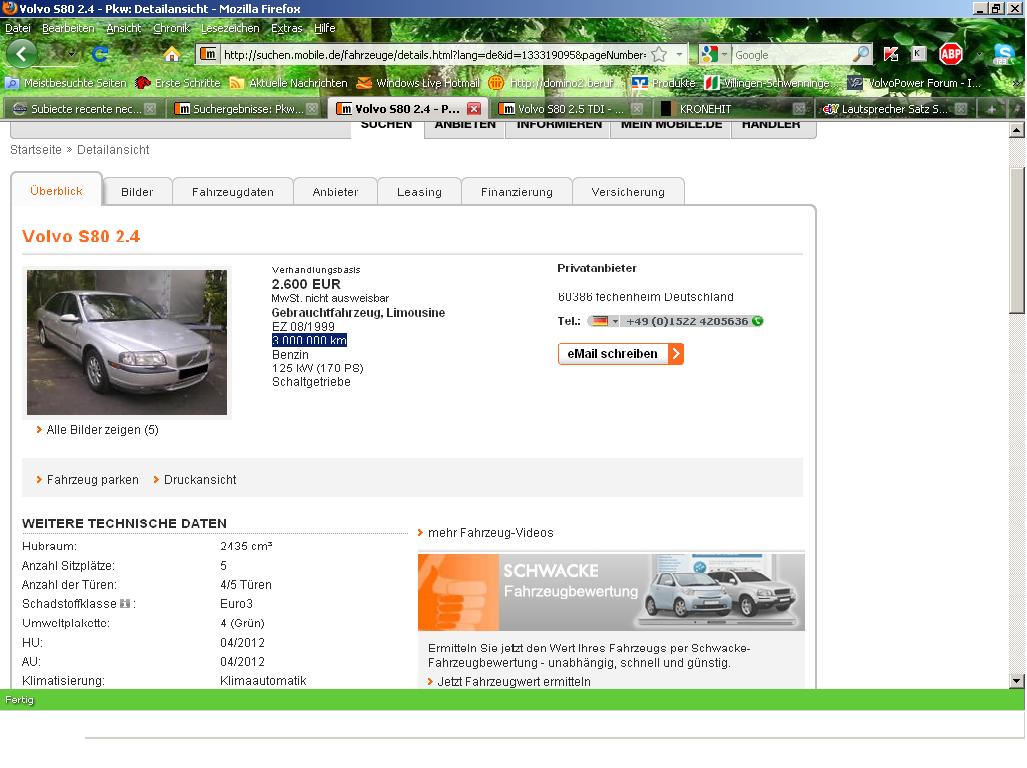Image resolution: width=1027 pixels, height=768 pixels.
Task: Open the Ansicht menu
Action: [x=123, y=28]
